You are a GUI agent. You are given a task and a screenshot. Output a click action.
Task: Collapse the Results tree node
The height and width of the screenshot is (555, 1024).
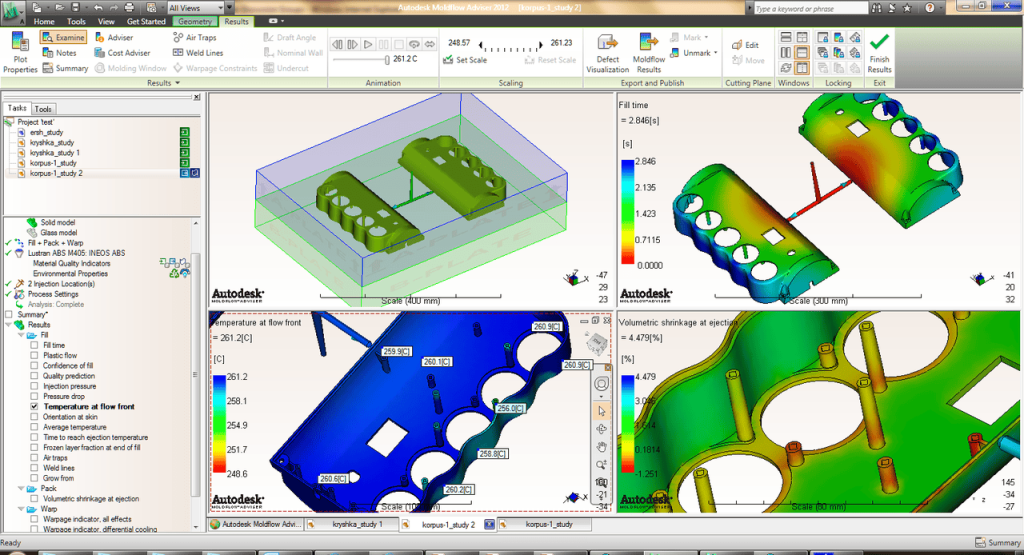8,325
